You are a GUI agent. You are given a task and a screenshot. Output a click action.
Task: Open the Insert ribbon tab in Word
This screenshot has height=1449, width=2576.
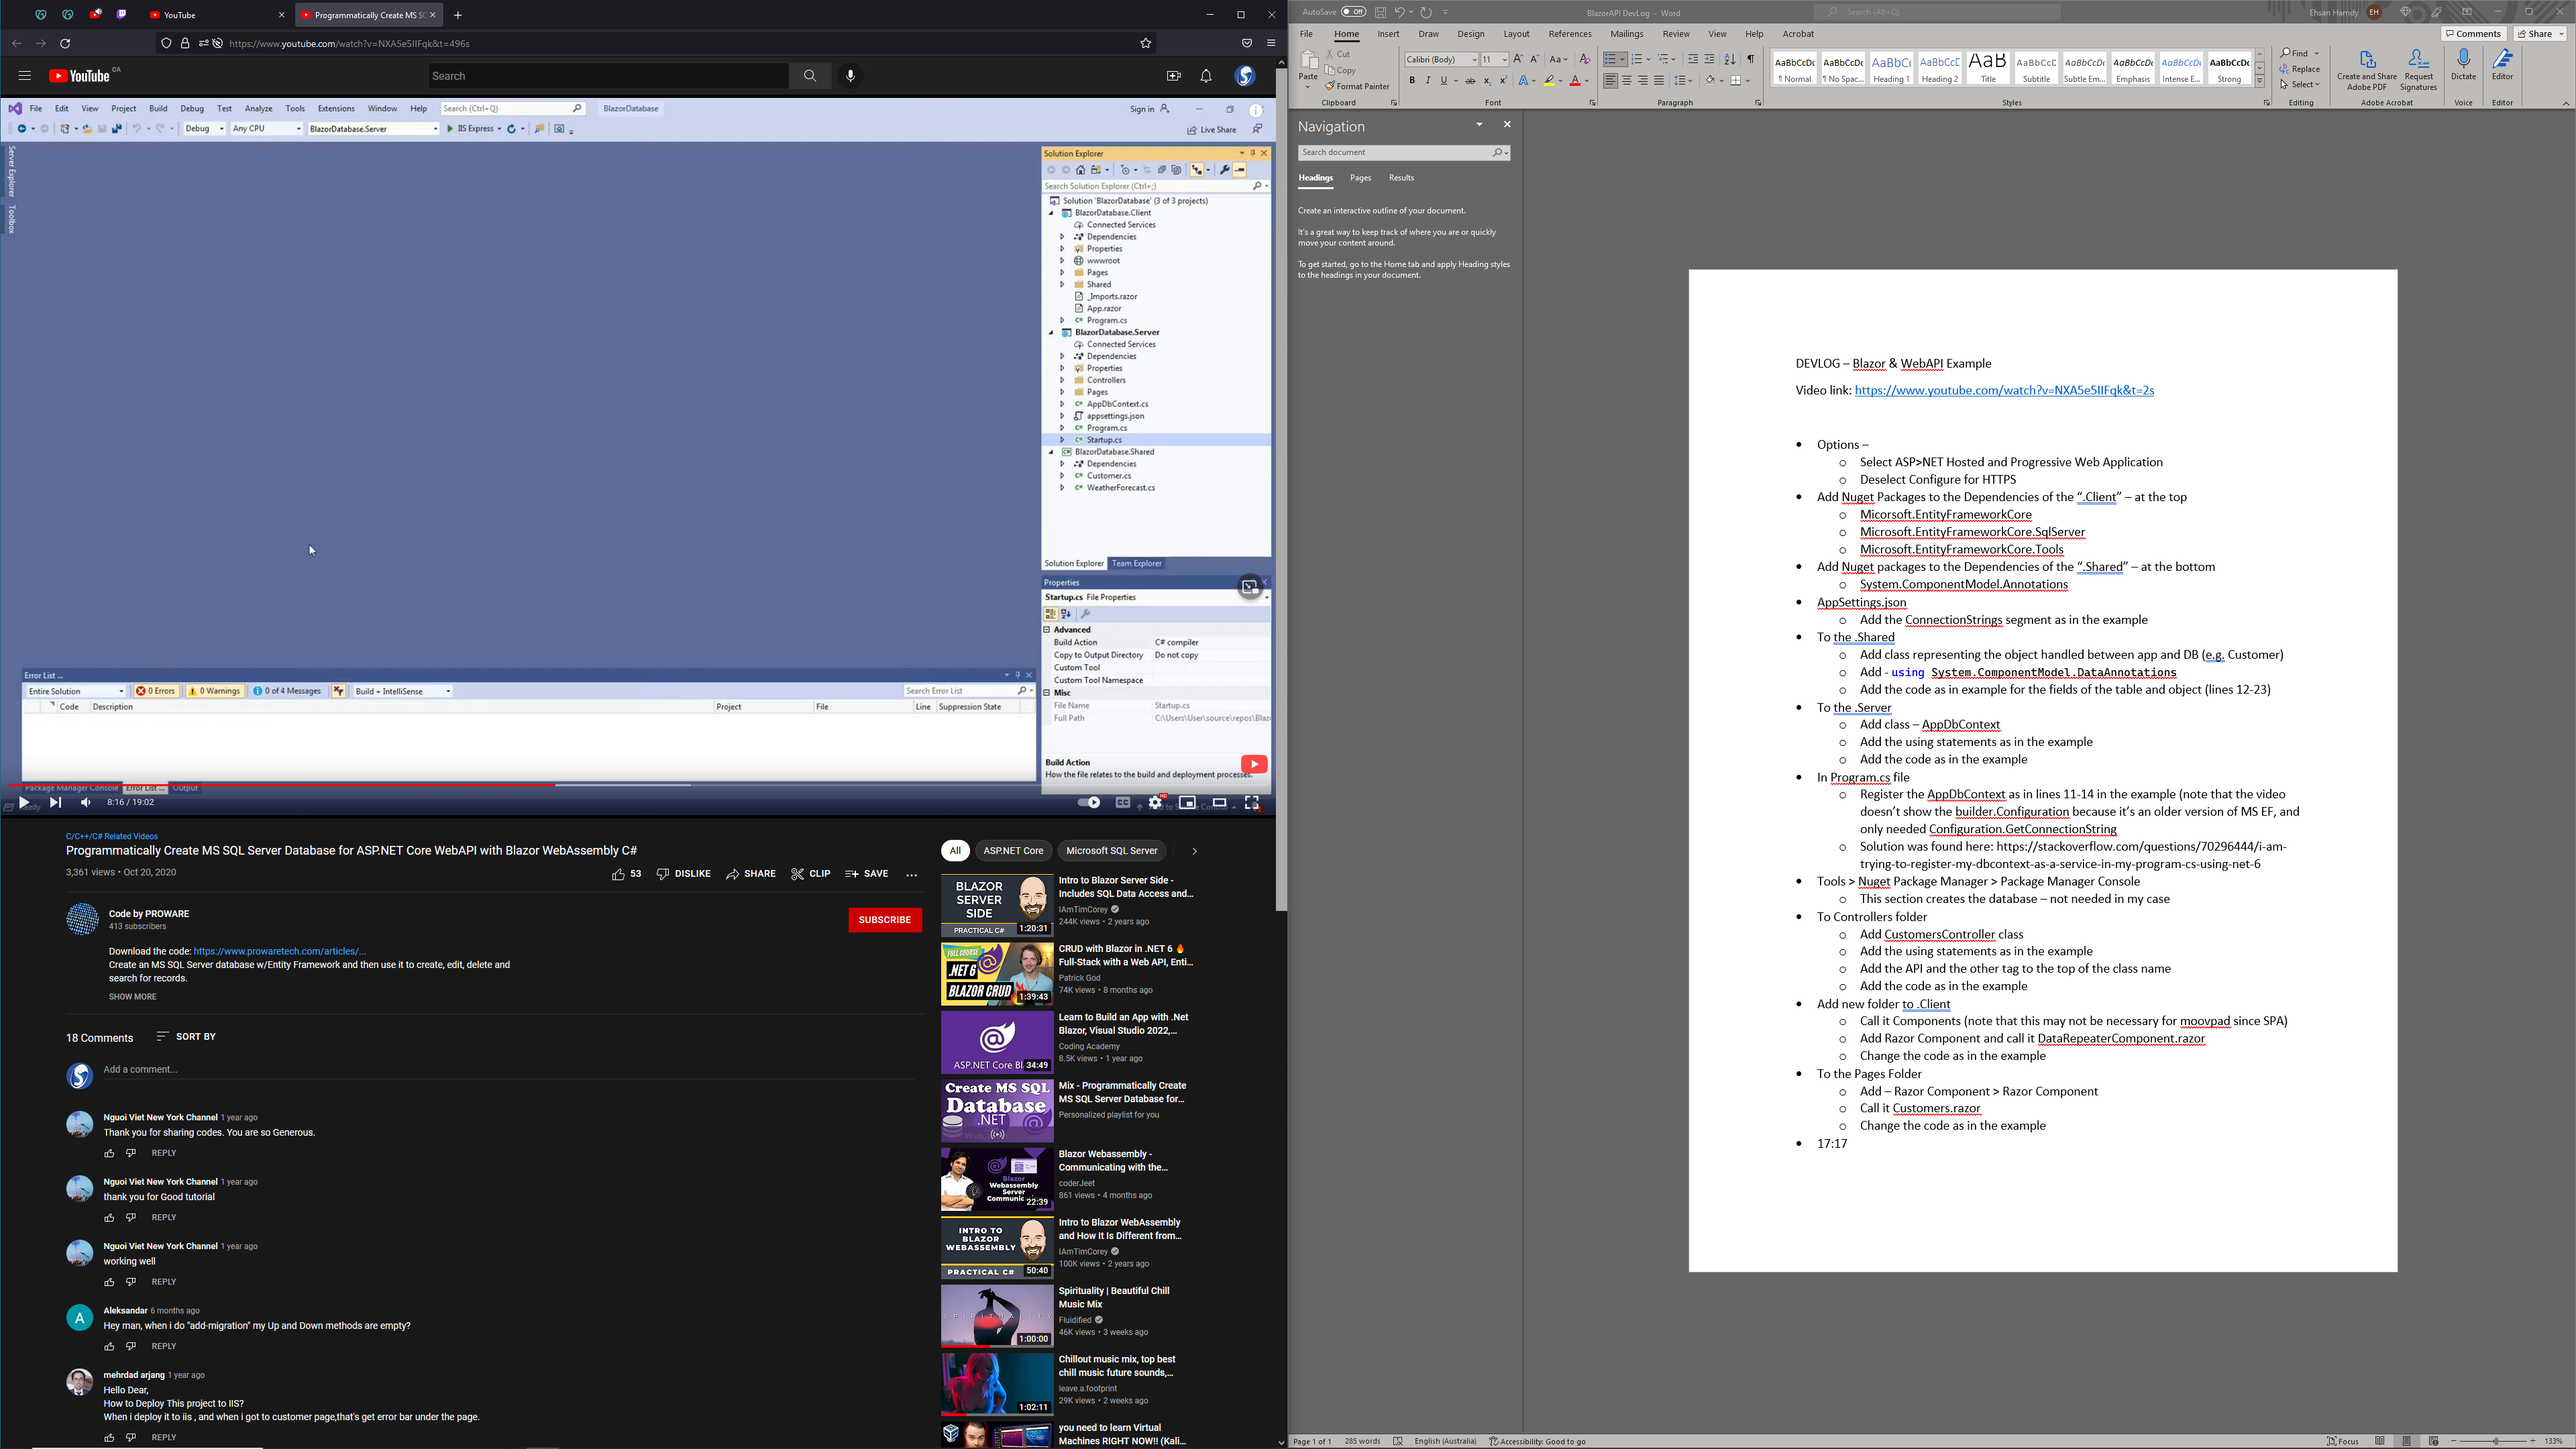pyautogui.click(x=1388, y=34)
